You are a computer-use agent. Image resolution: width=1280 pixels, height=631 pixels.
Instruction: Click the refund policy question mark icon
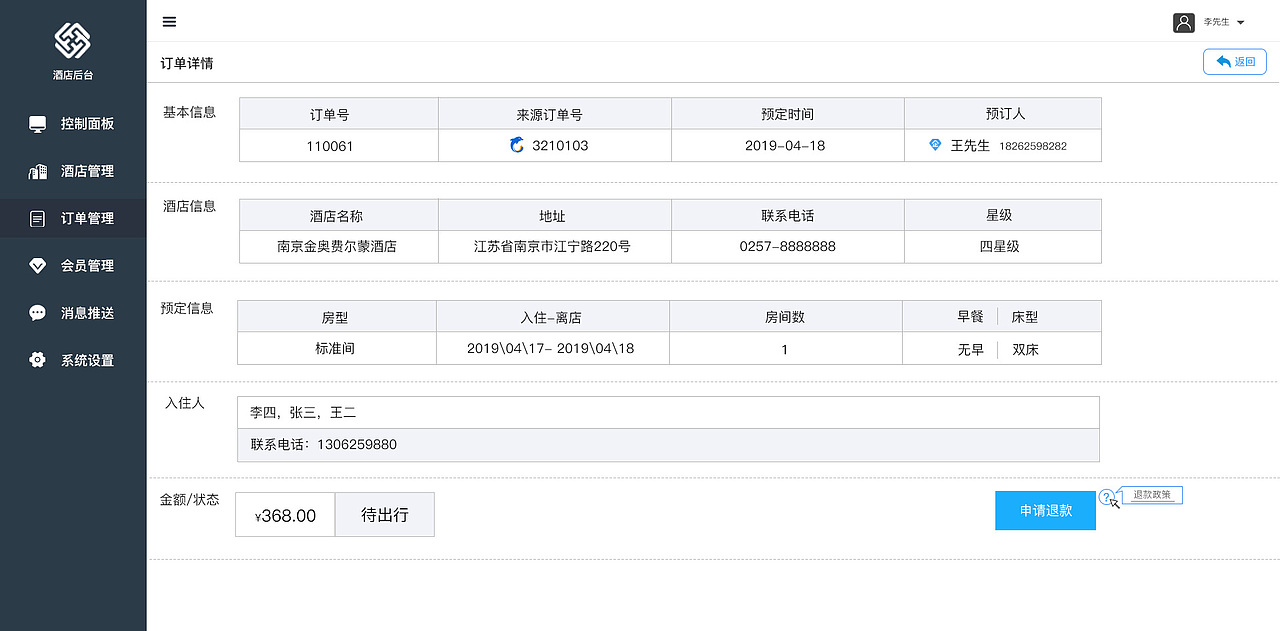pos(1106,496)
